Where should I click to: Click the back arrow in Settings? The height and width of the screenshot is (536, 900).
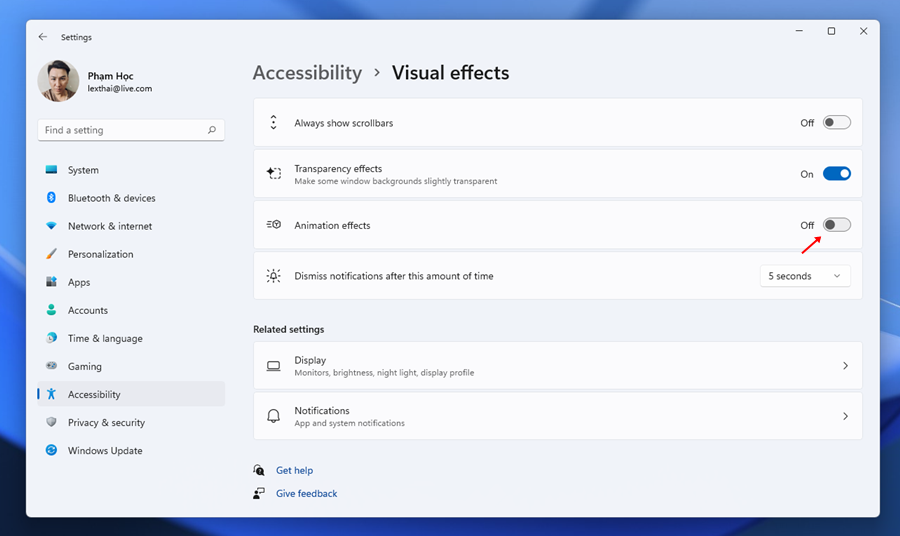pos(42,37)
